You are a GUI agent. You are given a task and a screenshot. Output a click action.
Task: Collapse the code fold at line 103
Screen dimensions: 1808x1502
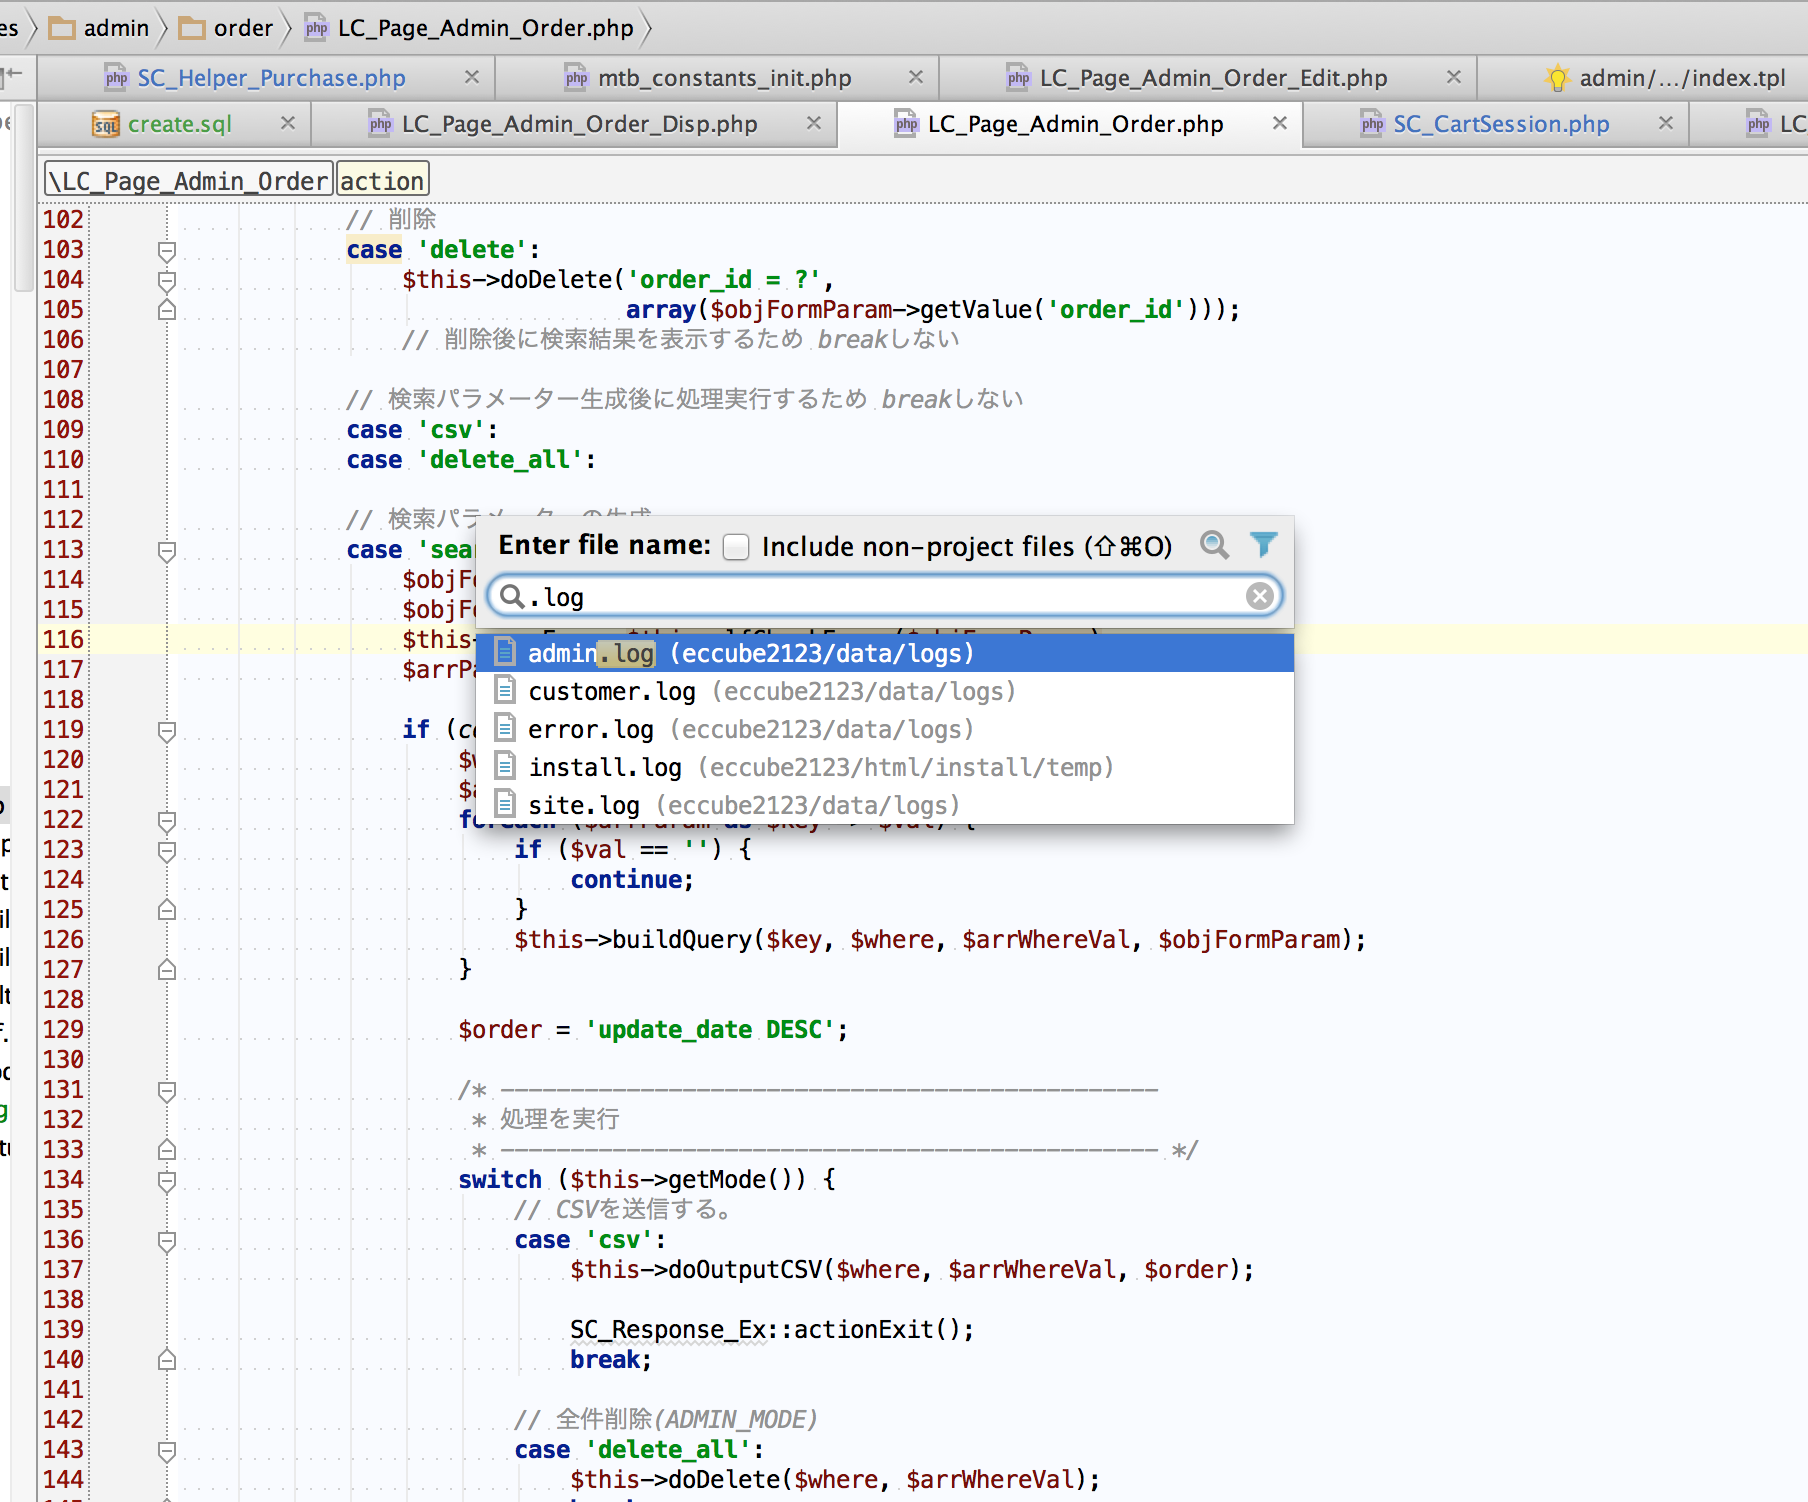click(x=167, y=250)
